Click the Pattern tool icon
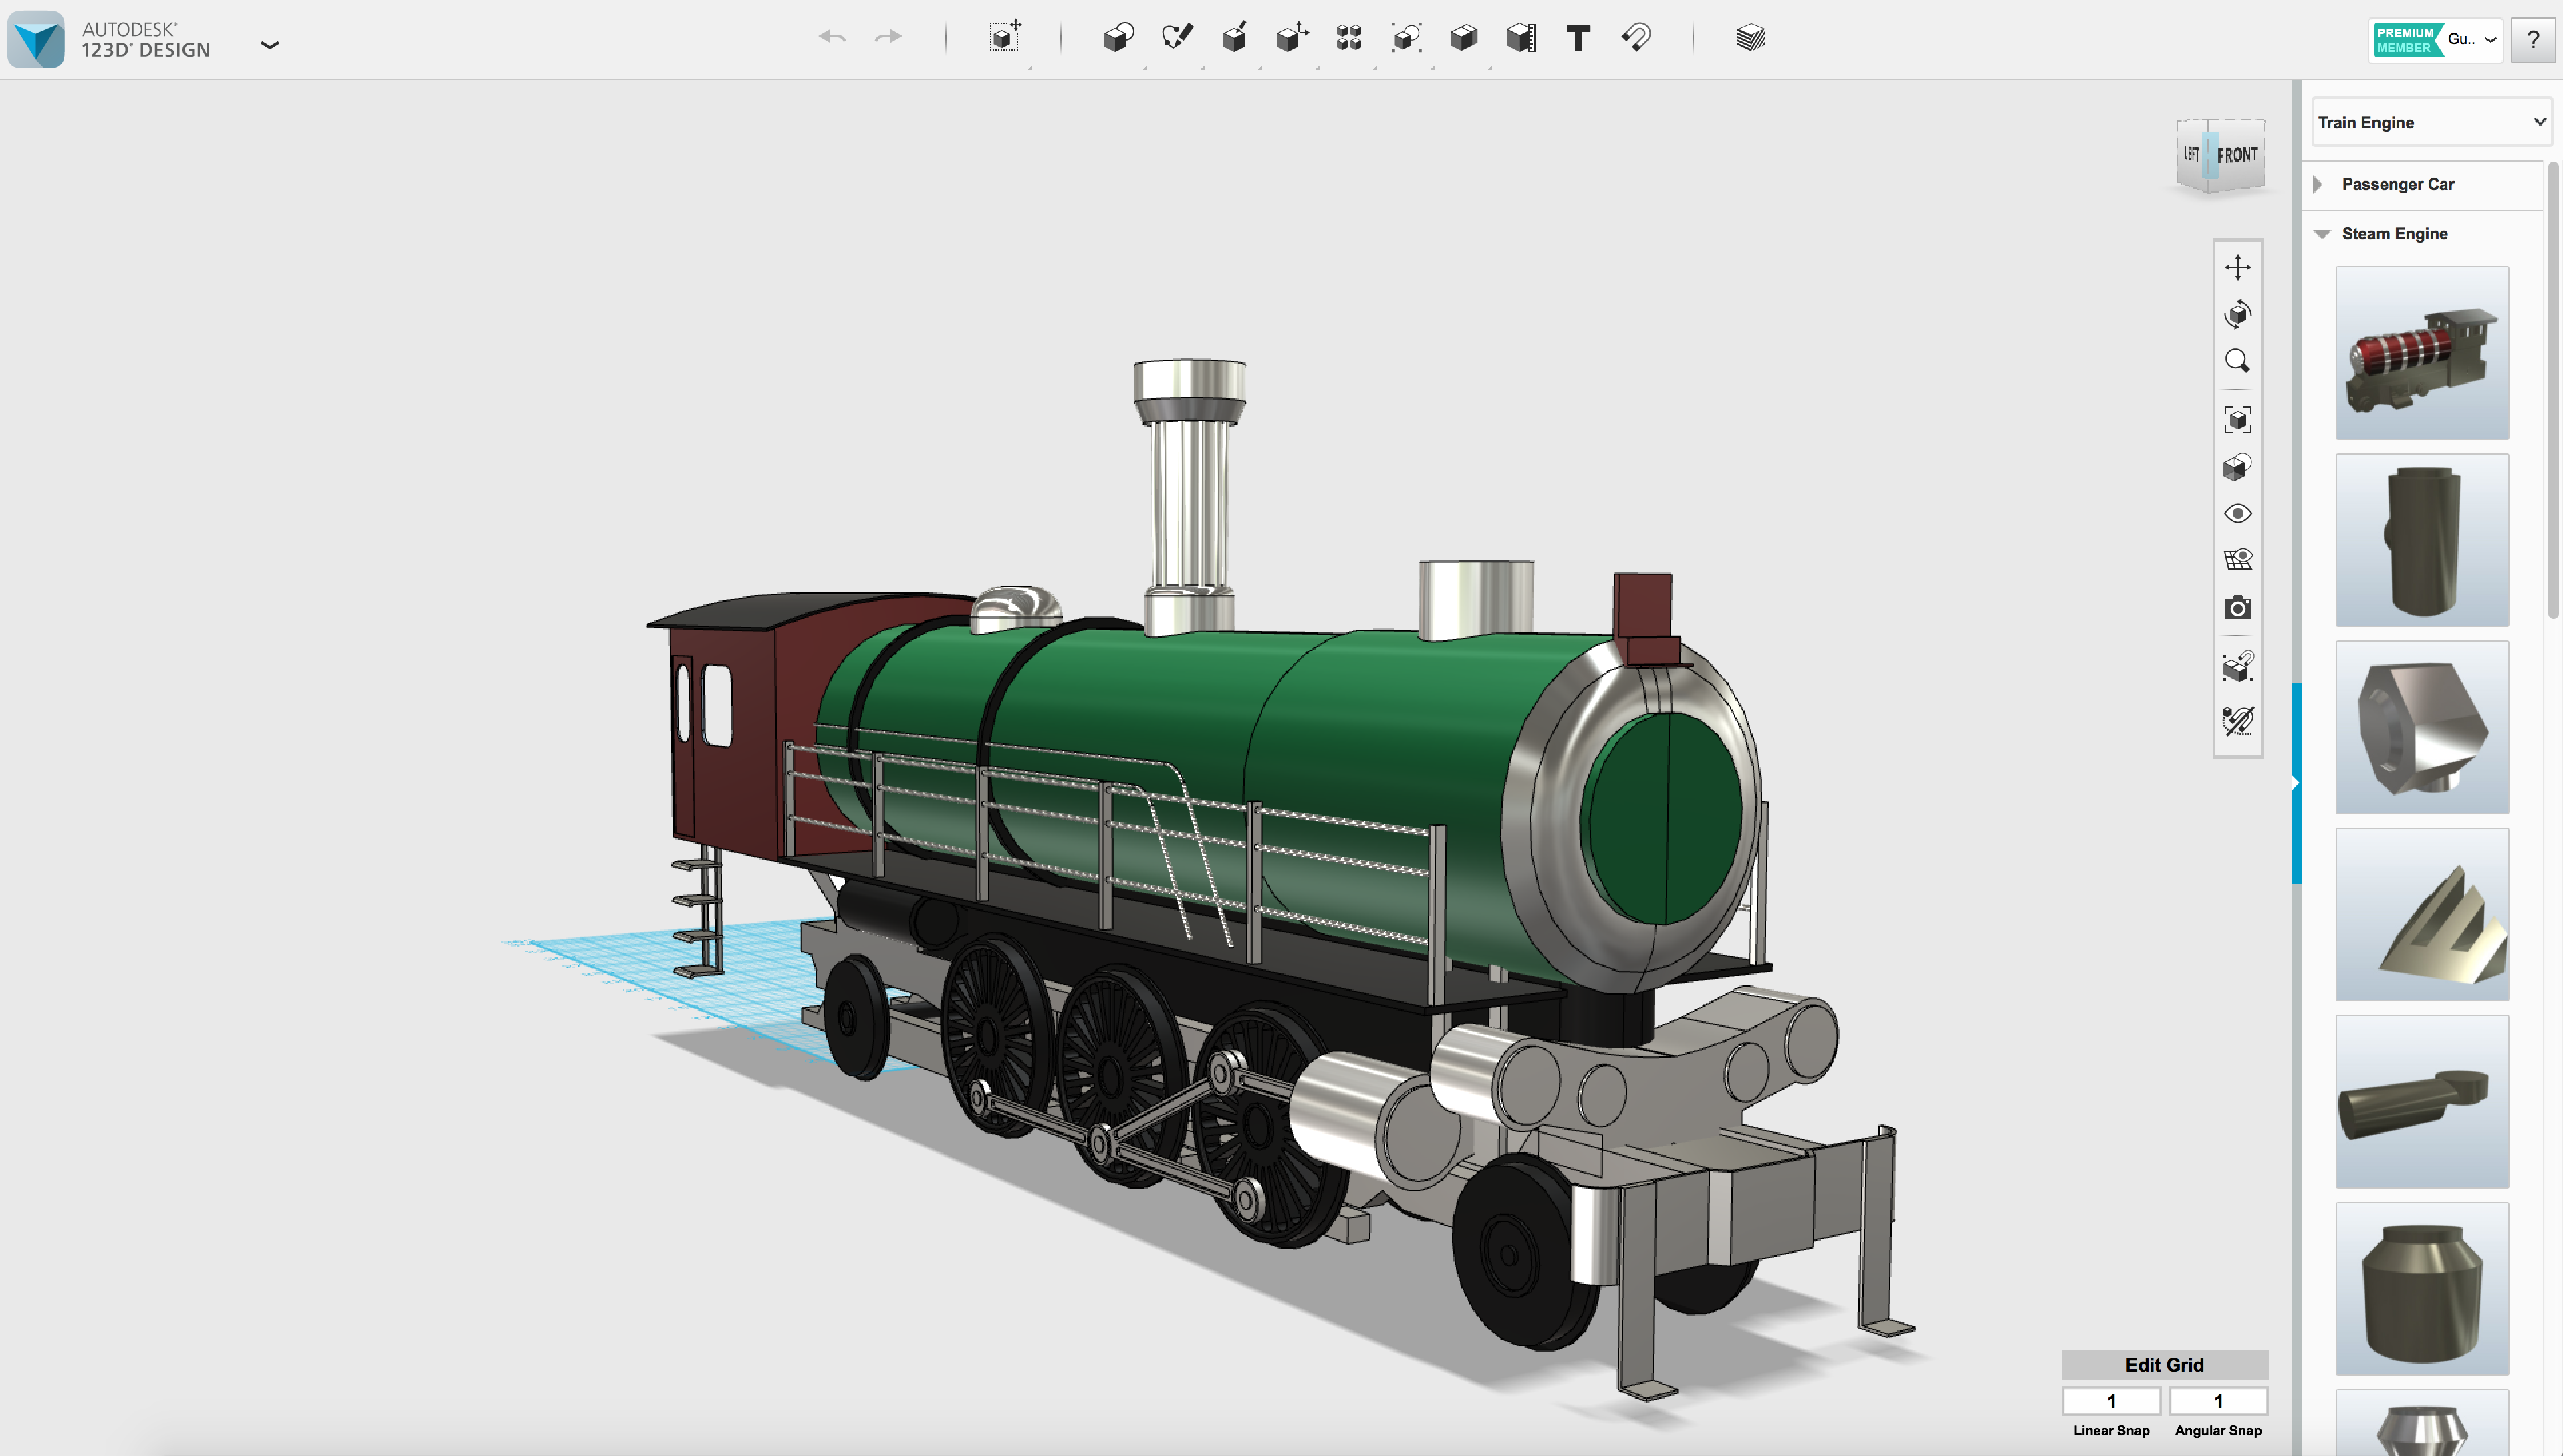 point(1348,38)
